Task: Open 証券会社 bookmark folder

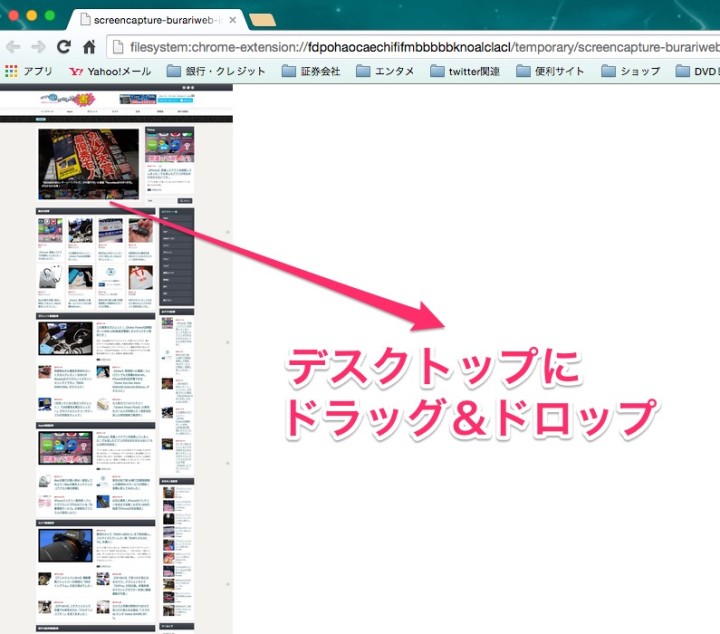Action: click(311, 71)
